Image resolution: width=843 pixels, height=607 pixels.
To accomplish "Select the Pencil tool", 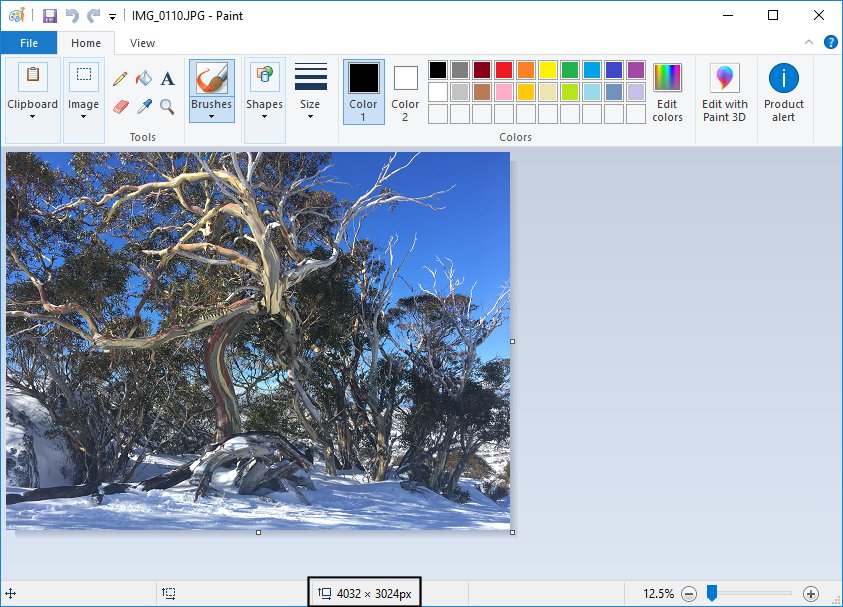I will click(x=121, y=78).
